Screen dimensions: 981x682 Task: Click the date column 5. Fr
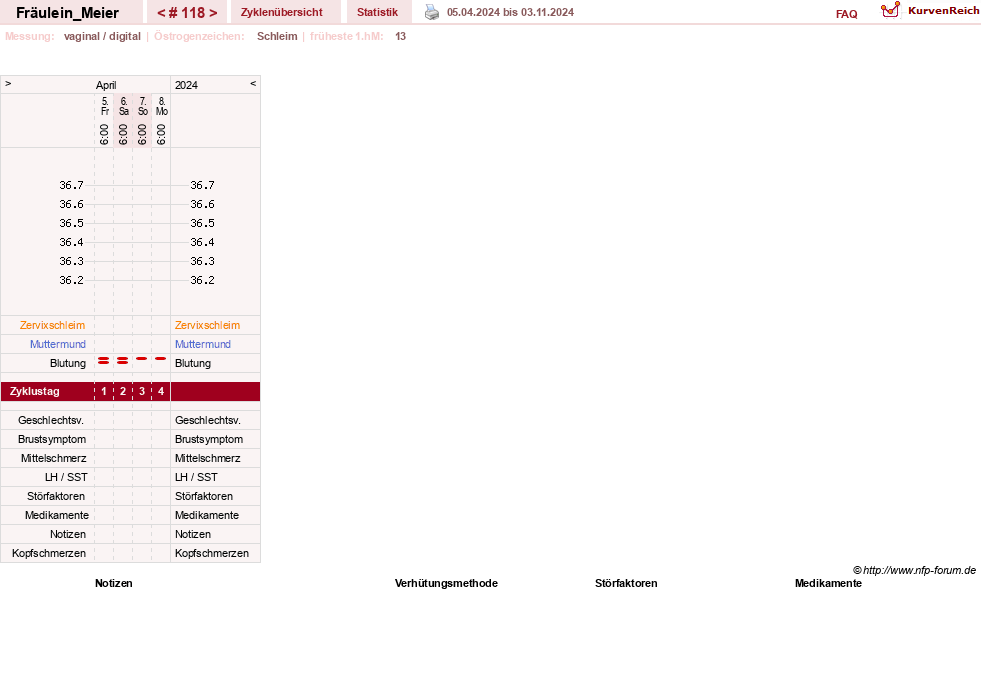pos(104,106)
